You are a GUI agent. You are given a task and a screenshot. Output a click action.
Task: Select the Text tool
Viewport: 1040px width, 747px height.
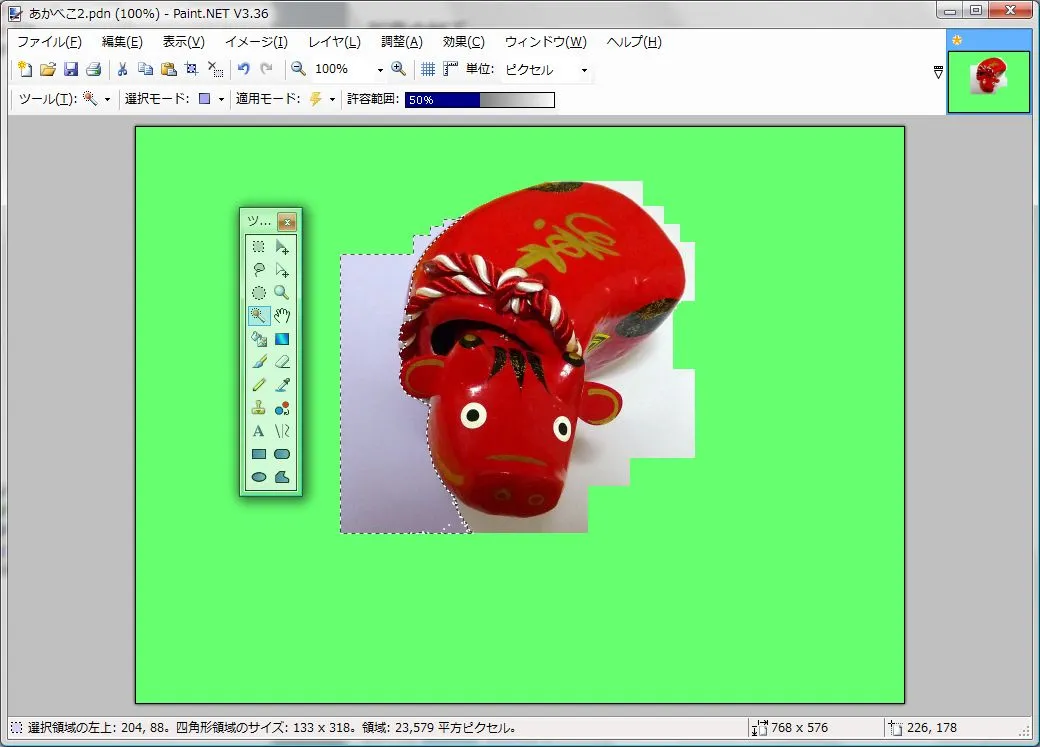click(259, 431)
